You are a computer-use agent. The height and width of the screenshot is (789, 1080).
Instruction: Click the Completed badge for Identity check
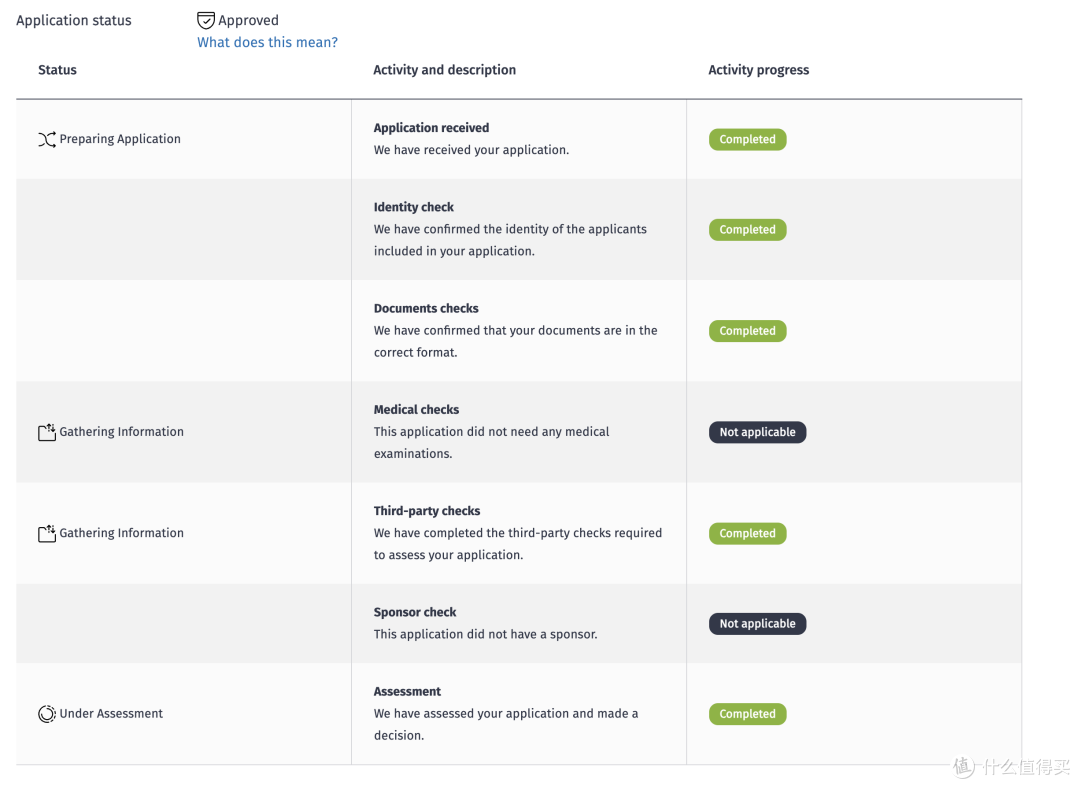coord(747,229)
